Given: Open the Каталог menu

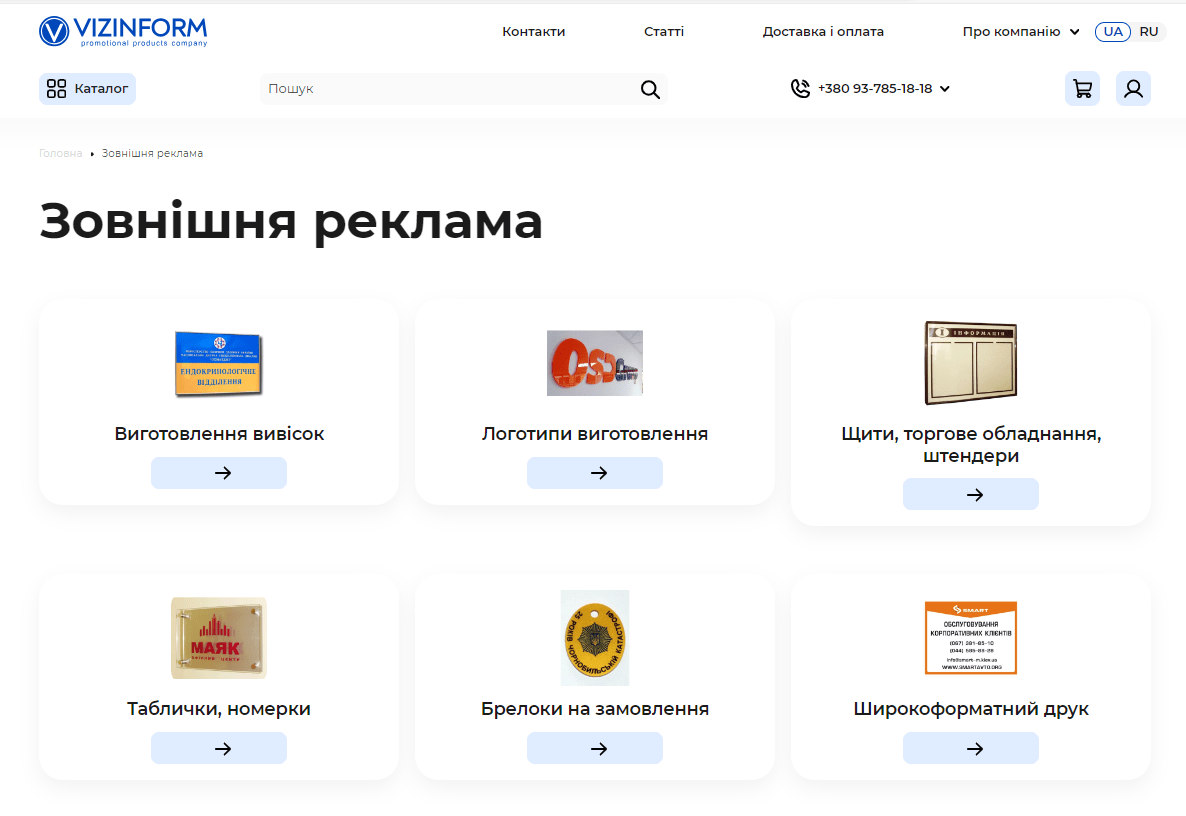Looking at the screenshot, I should pyautogui.click(x=87, y=89).
